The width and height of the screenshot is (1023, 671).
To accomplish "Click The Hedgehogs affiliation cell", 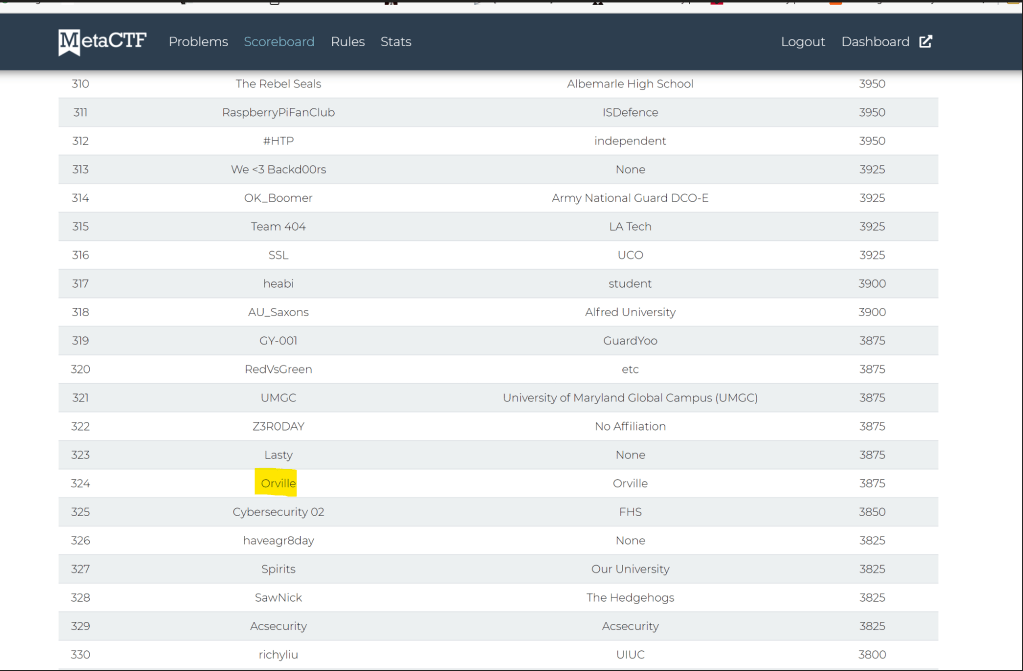I will 630,598.
